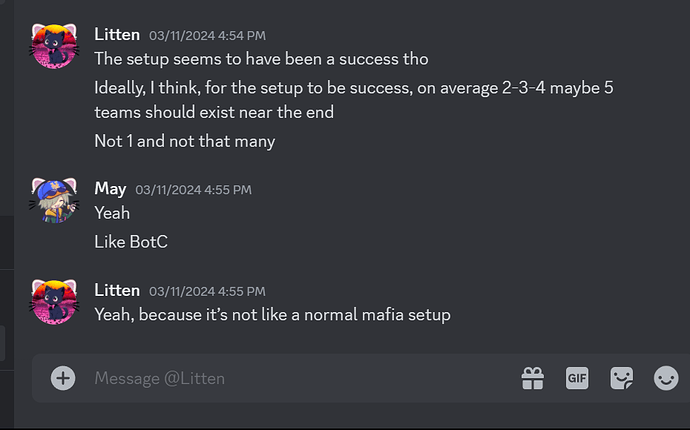Image resolution: width=690 pixels, height=430 pixels.
Task: Focus the Message @Litten input field
Action: pos(299,378)
